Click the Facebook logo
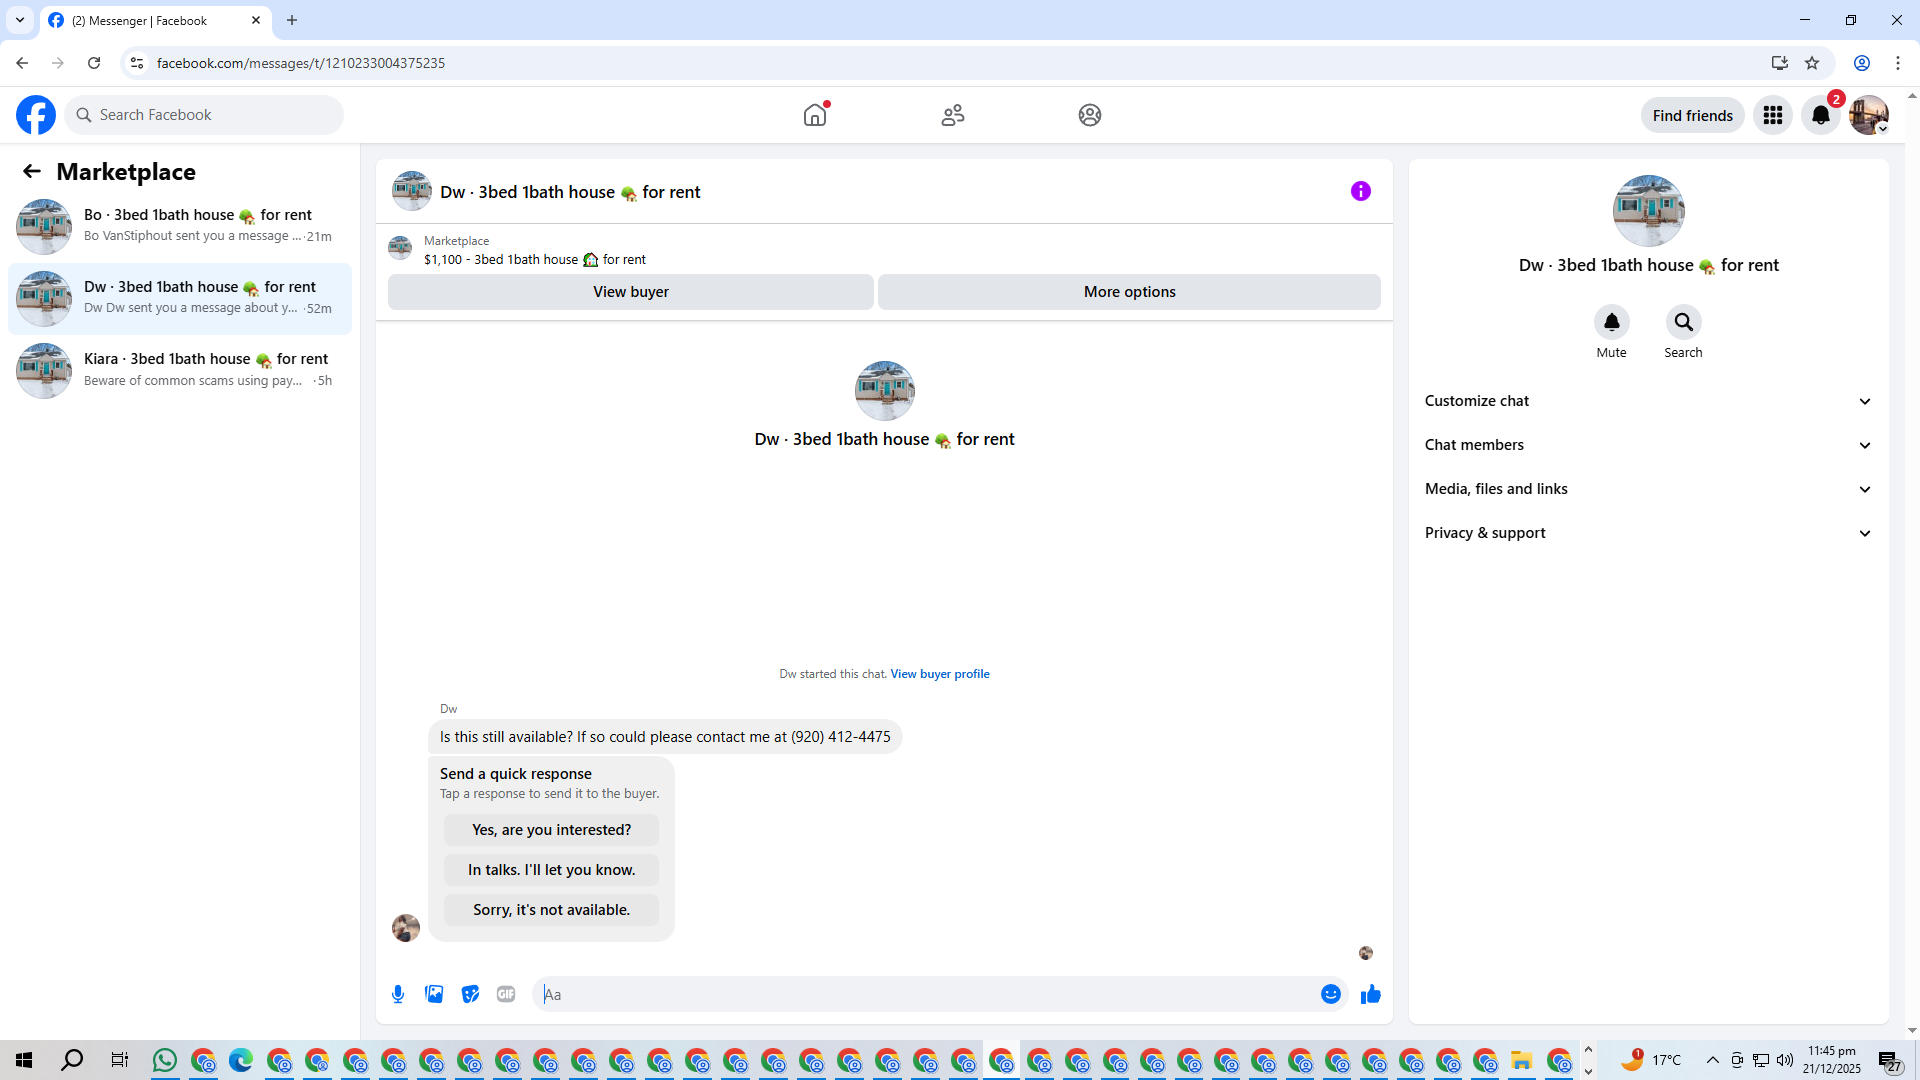This screenshot has width=1920, height=1080. click(x=36, y=115)
